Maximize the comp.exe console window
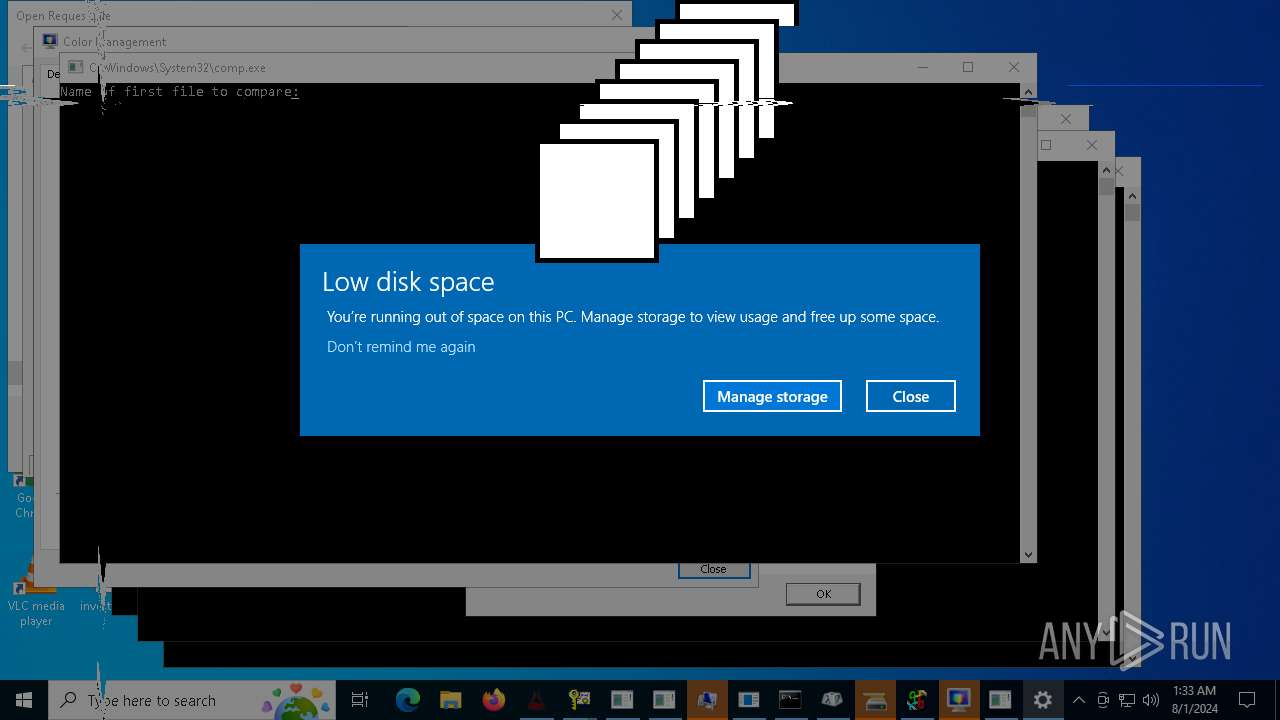The height and width of the screenshot is (720, 1280). click(x=968, y=67)
